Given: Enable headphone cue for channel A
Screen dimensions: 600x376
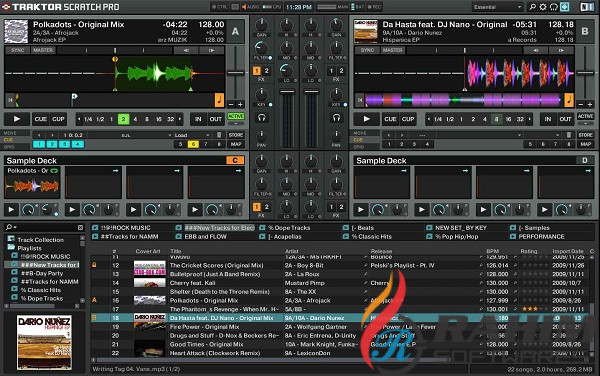Looking at the screenshot, I should (262, 118).
